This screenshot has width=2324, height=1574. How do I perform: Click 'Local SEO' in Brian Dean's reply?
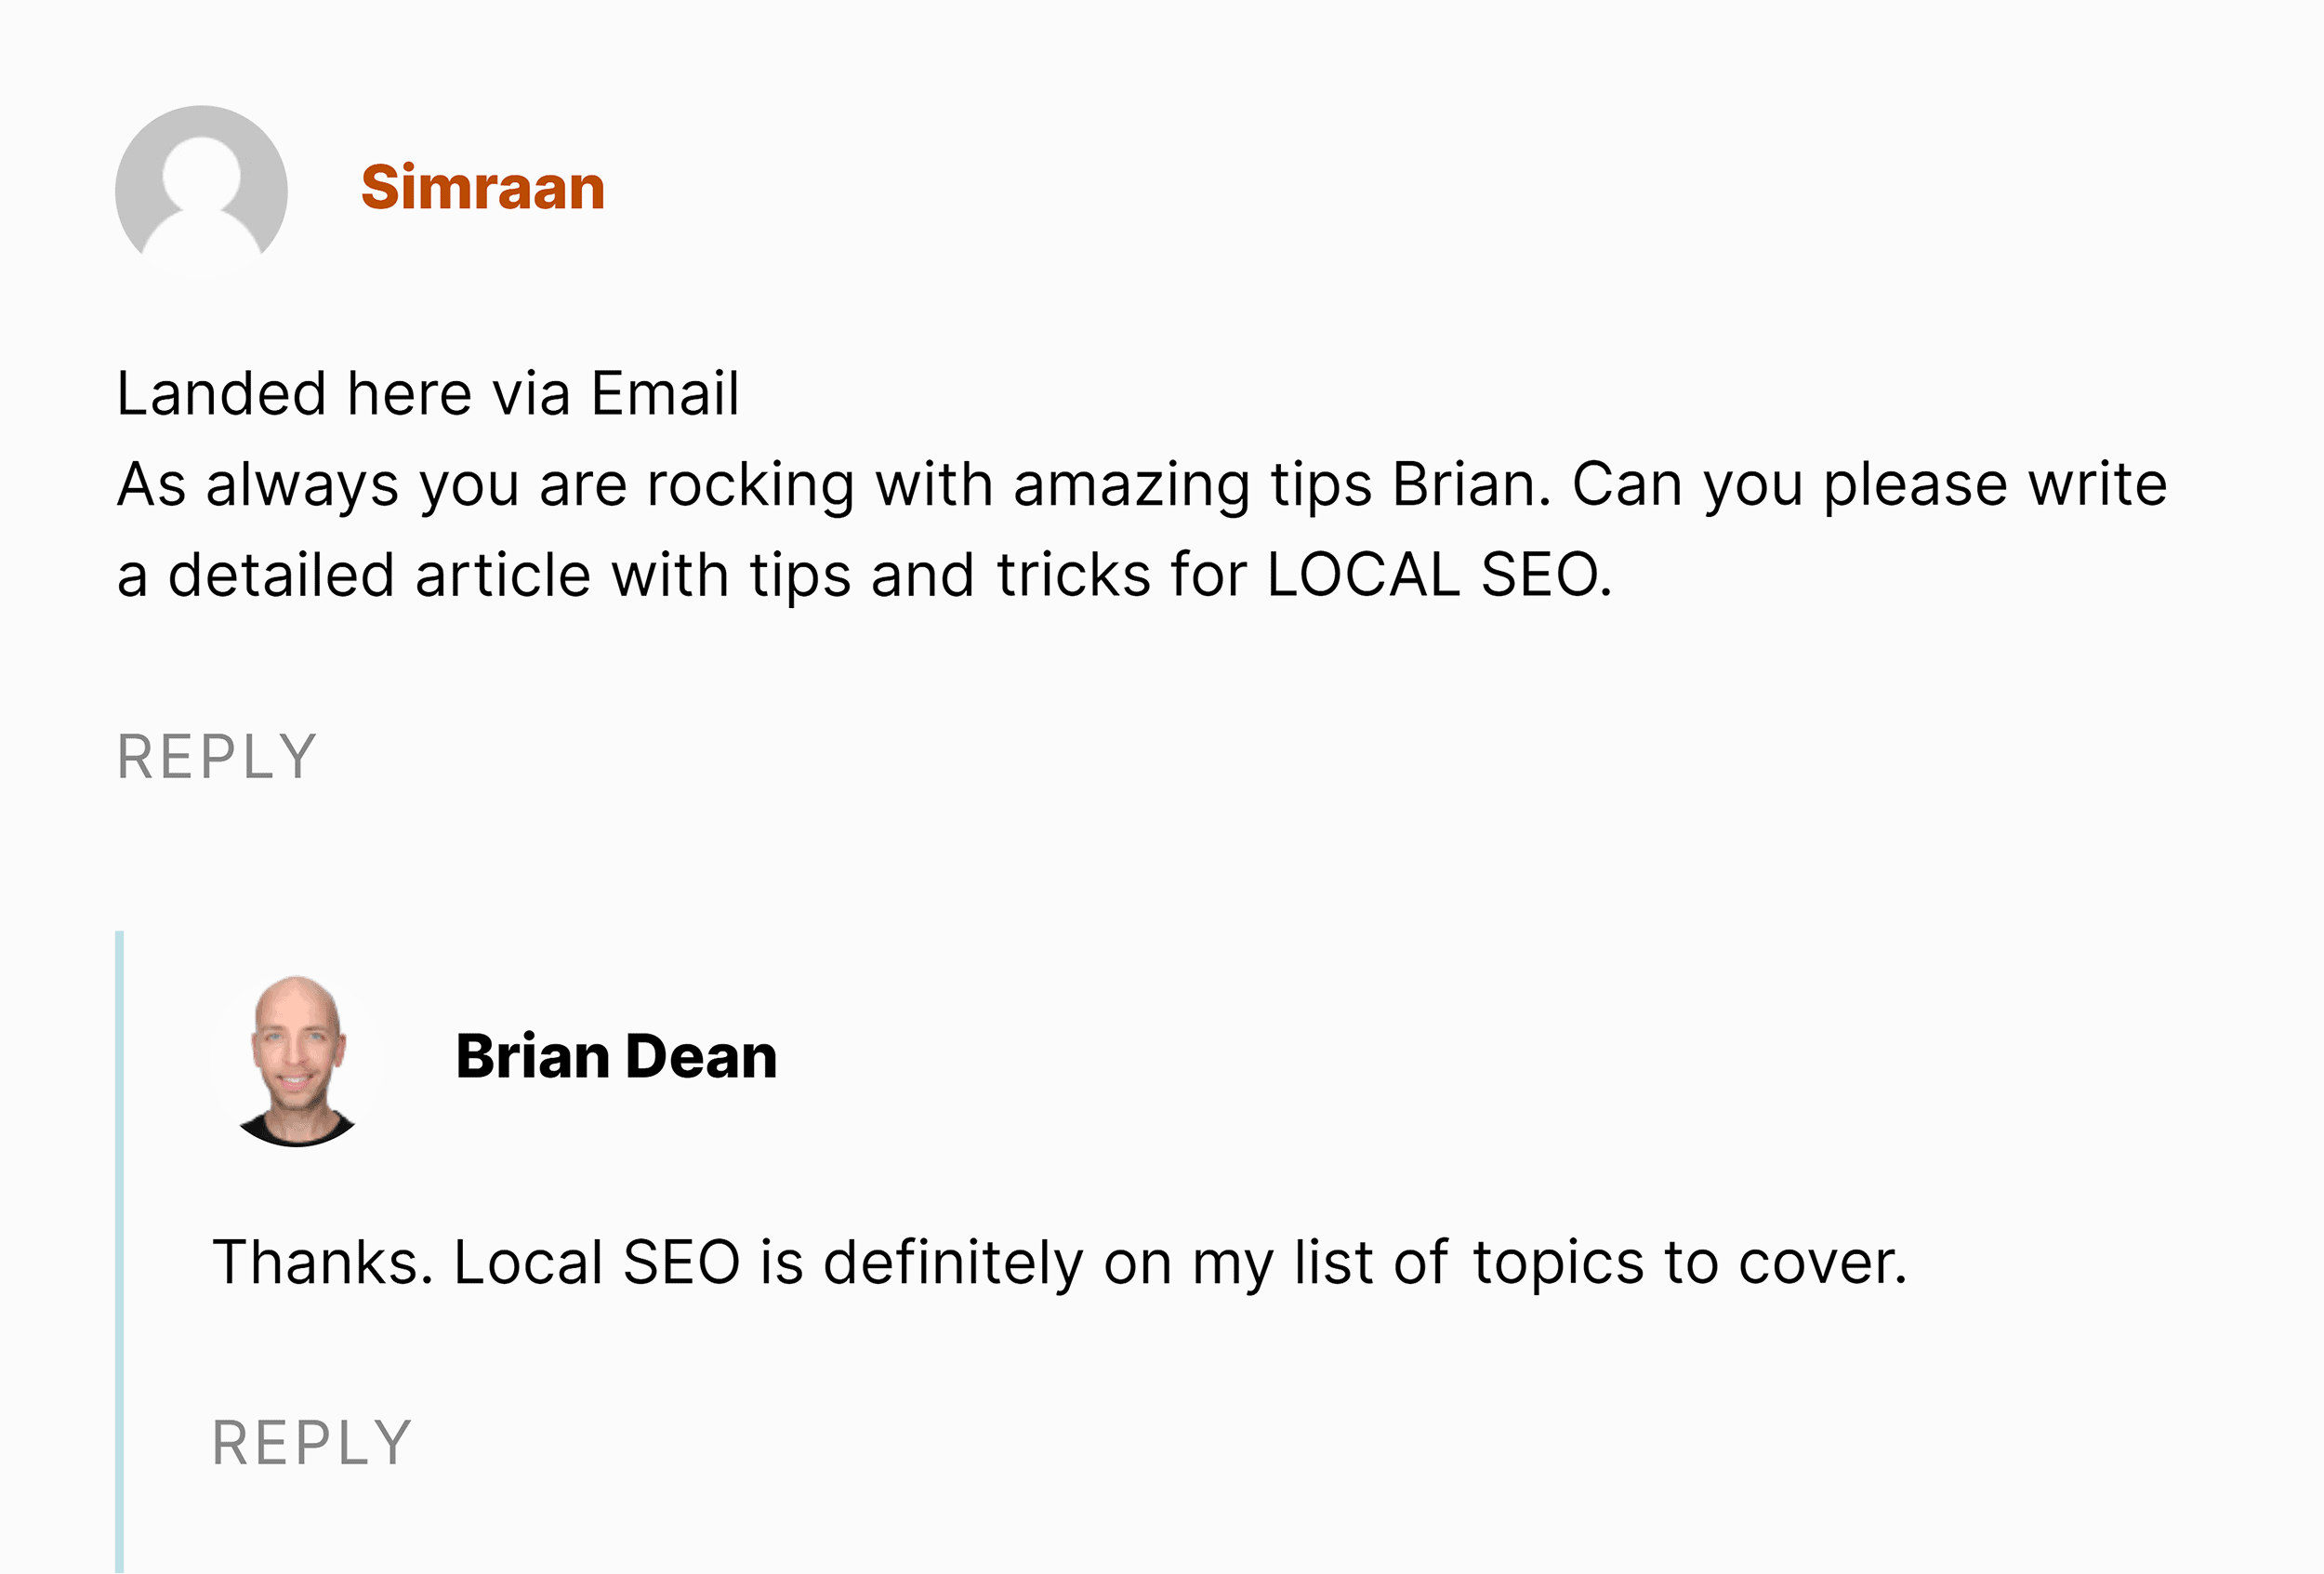tap(597, 1262)
